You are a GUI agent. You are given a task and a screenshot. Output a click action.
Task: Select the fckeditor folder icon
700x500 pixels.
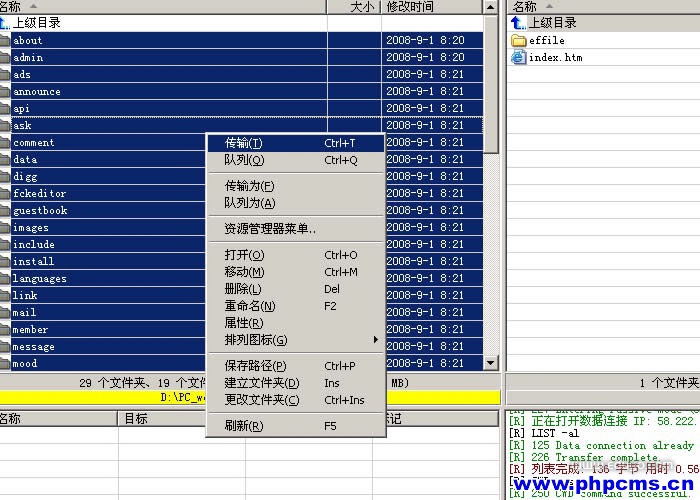(x=5, y=194)
